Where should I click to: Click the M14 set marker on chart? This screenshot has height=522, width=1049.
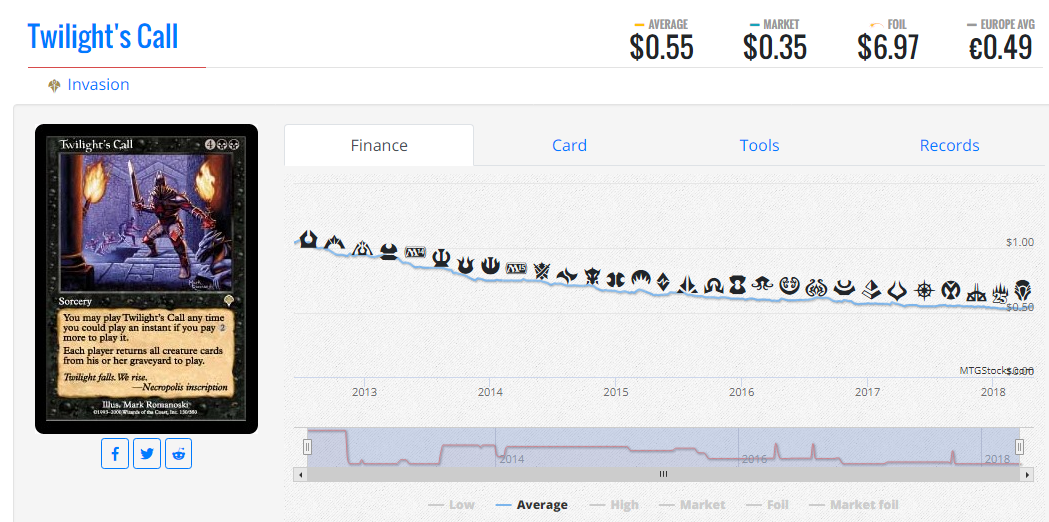click(415, 253)
